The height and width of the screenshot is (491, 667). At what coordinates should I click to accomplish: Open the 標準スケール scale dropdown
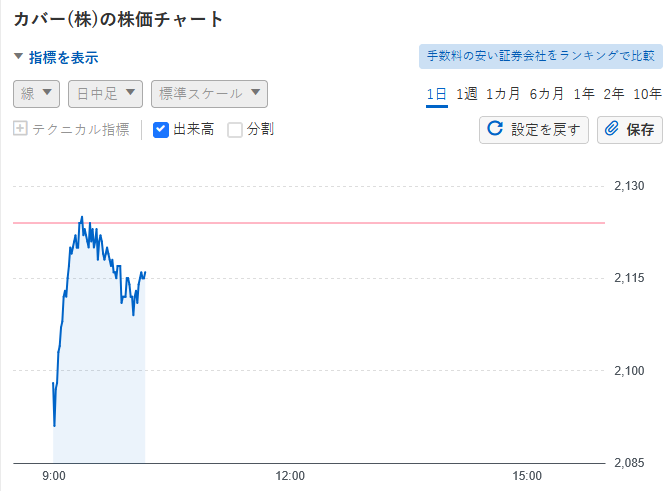pos(209,94)
